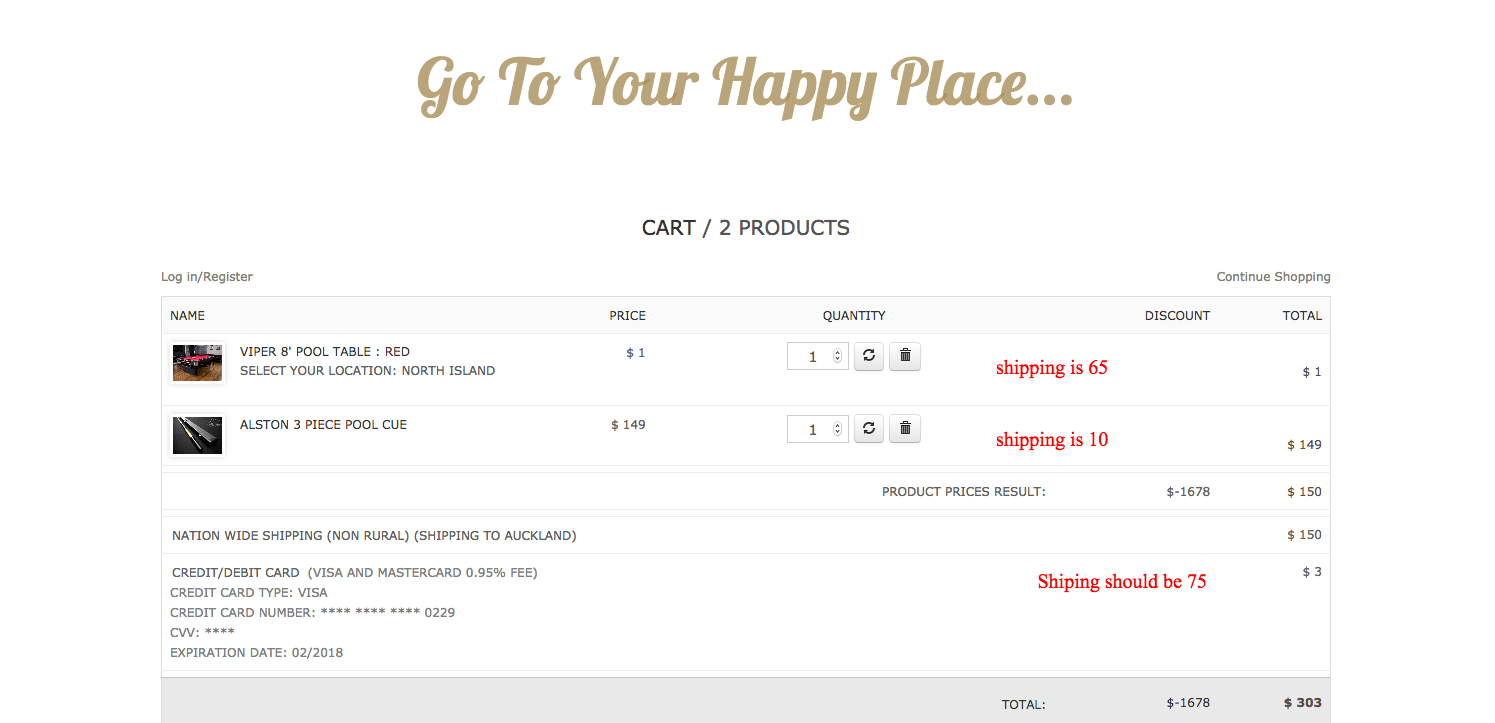Click the Alston cue quantity stepper arrows

838,430
